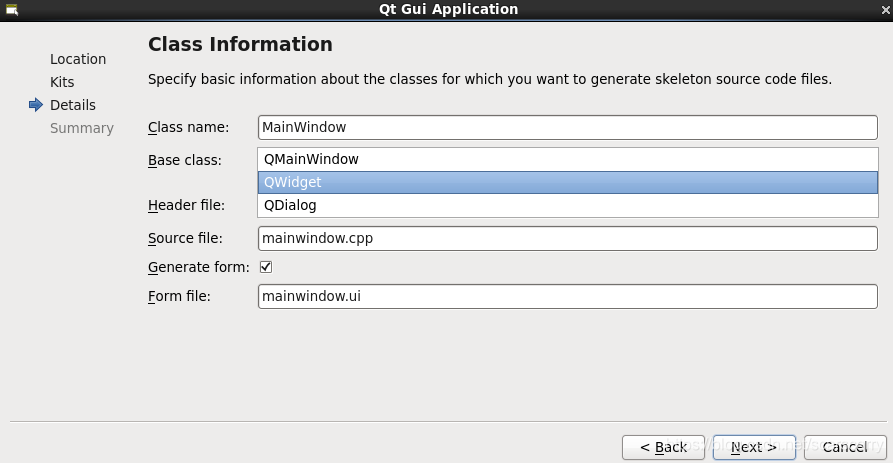The image size is (893, 463).
Task: Click the window icon in title bar
Action: [12, 9]
